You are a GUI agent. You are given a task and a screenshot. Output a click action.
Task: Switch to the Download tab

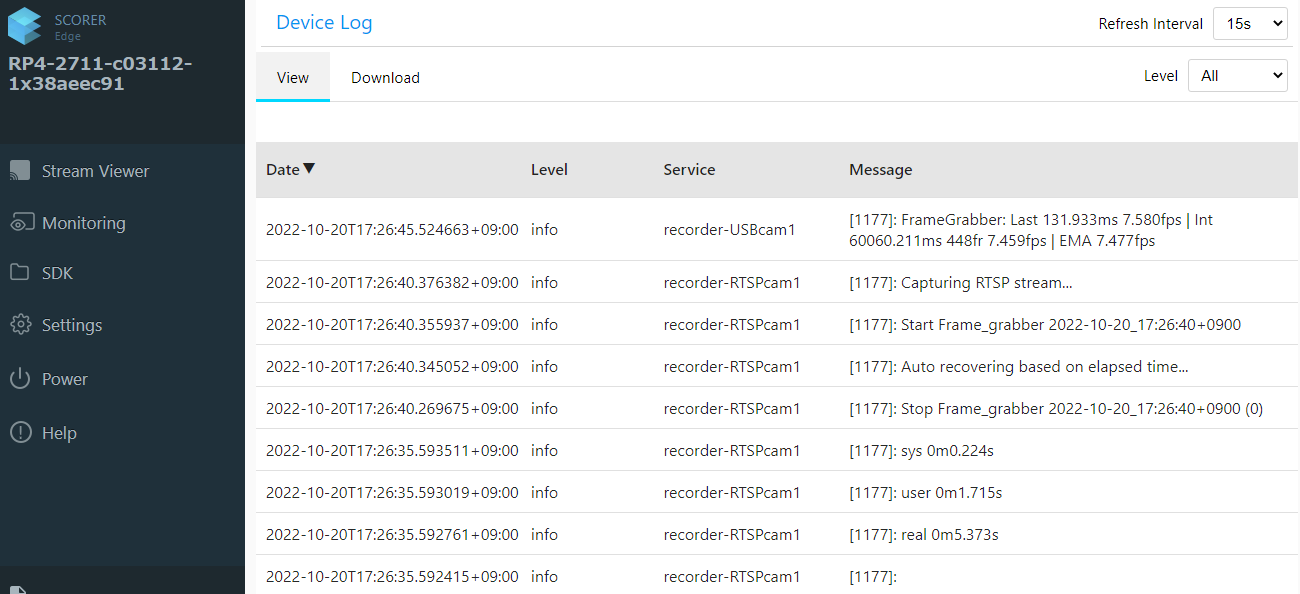pos(385,78)
